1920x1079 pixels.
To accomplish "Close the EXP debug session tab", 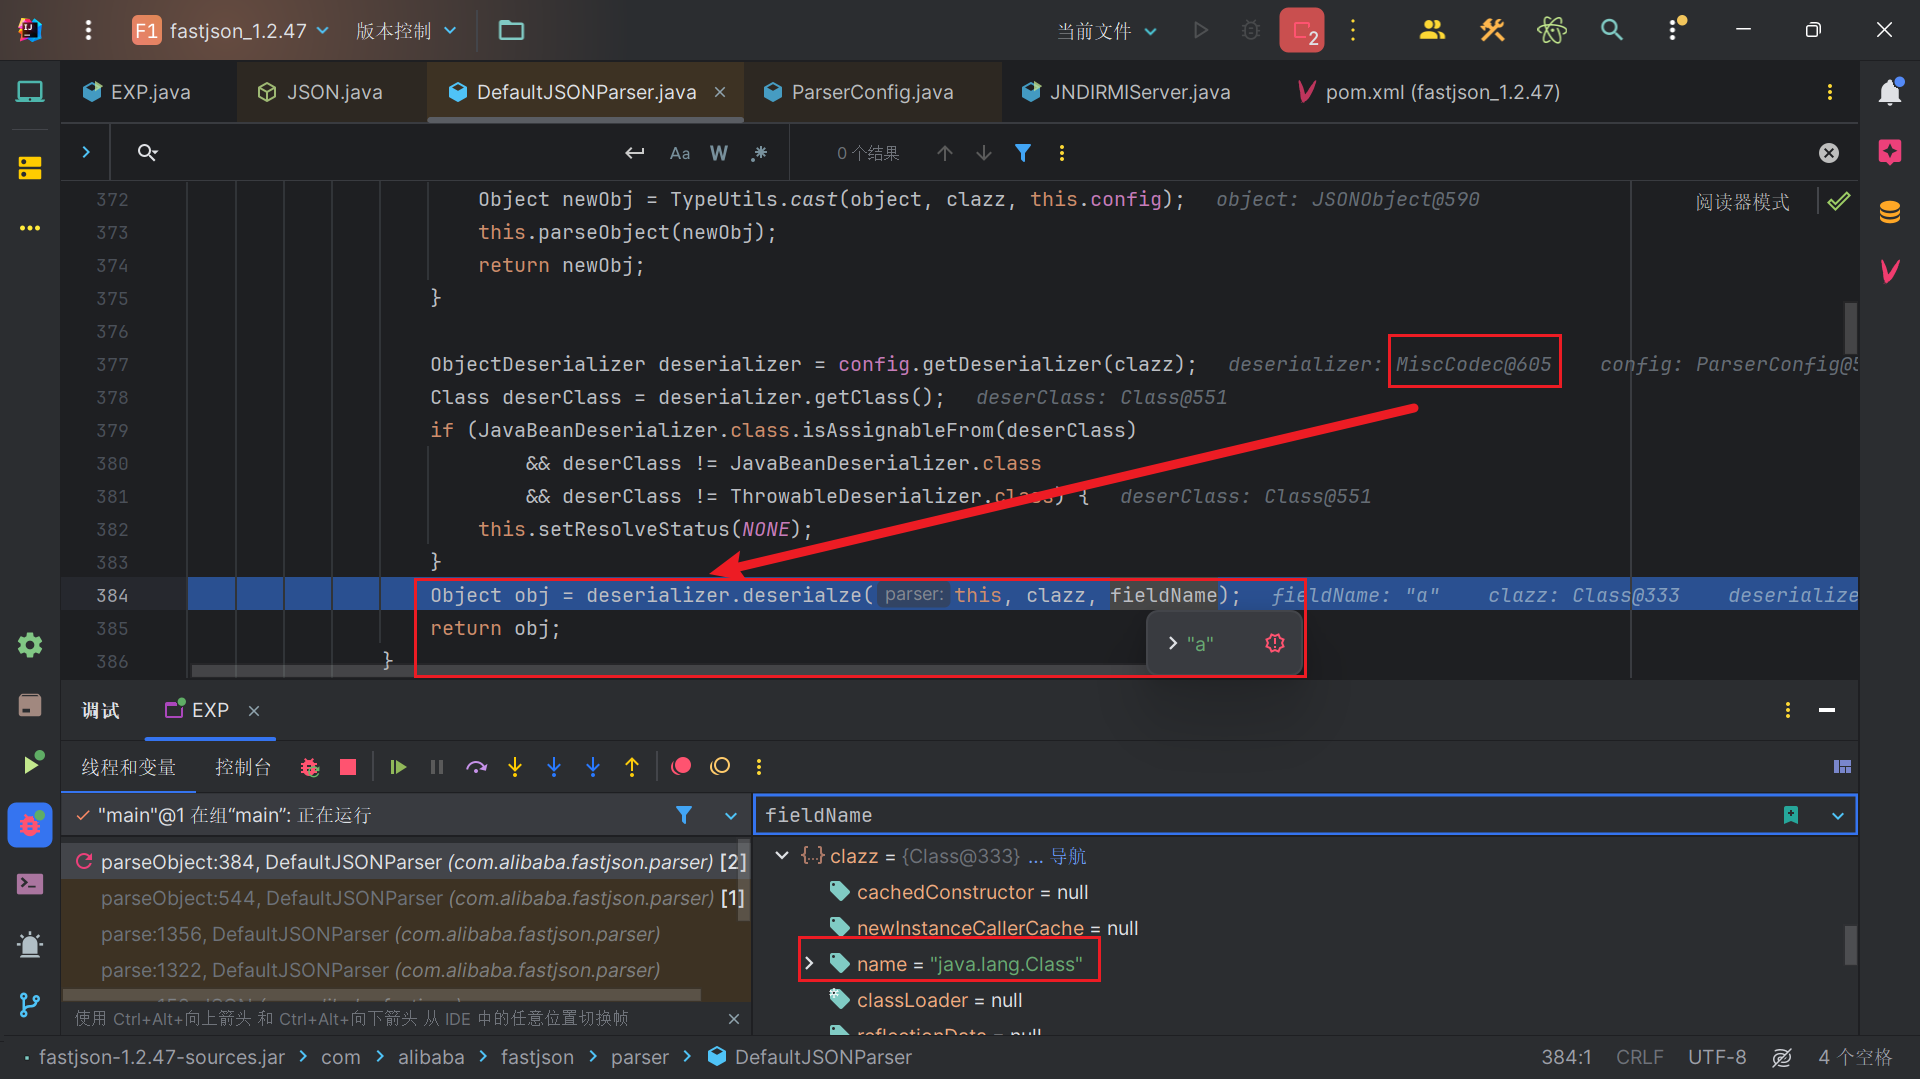I will point(254,710).
